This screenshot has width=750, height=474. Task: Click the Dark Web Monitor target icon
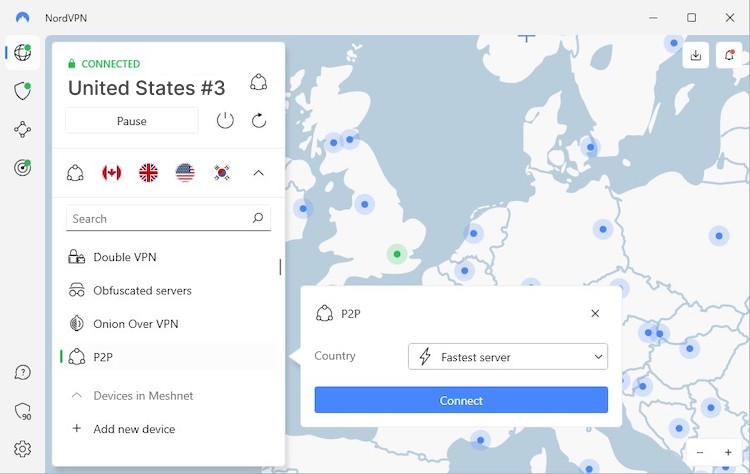[x=22, y=167]
